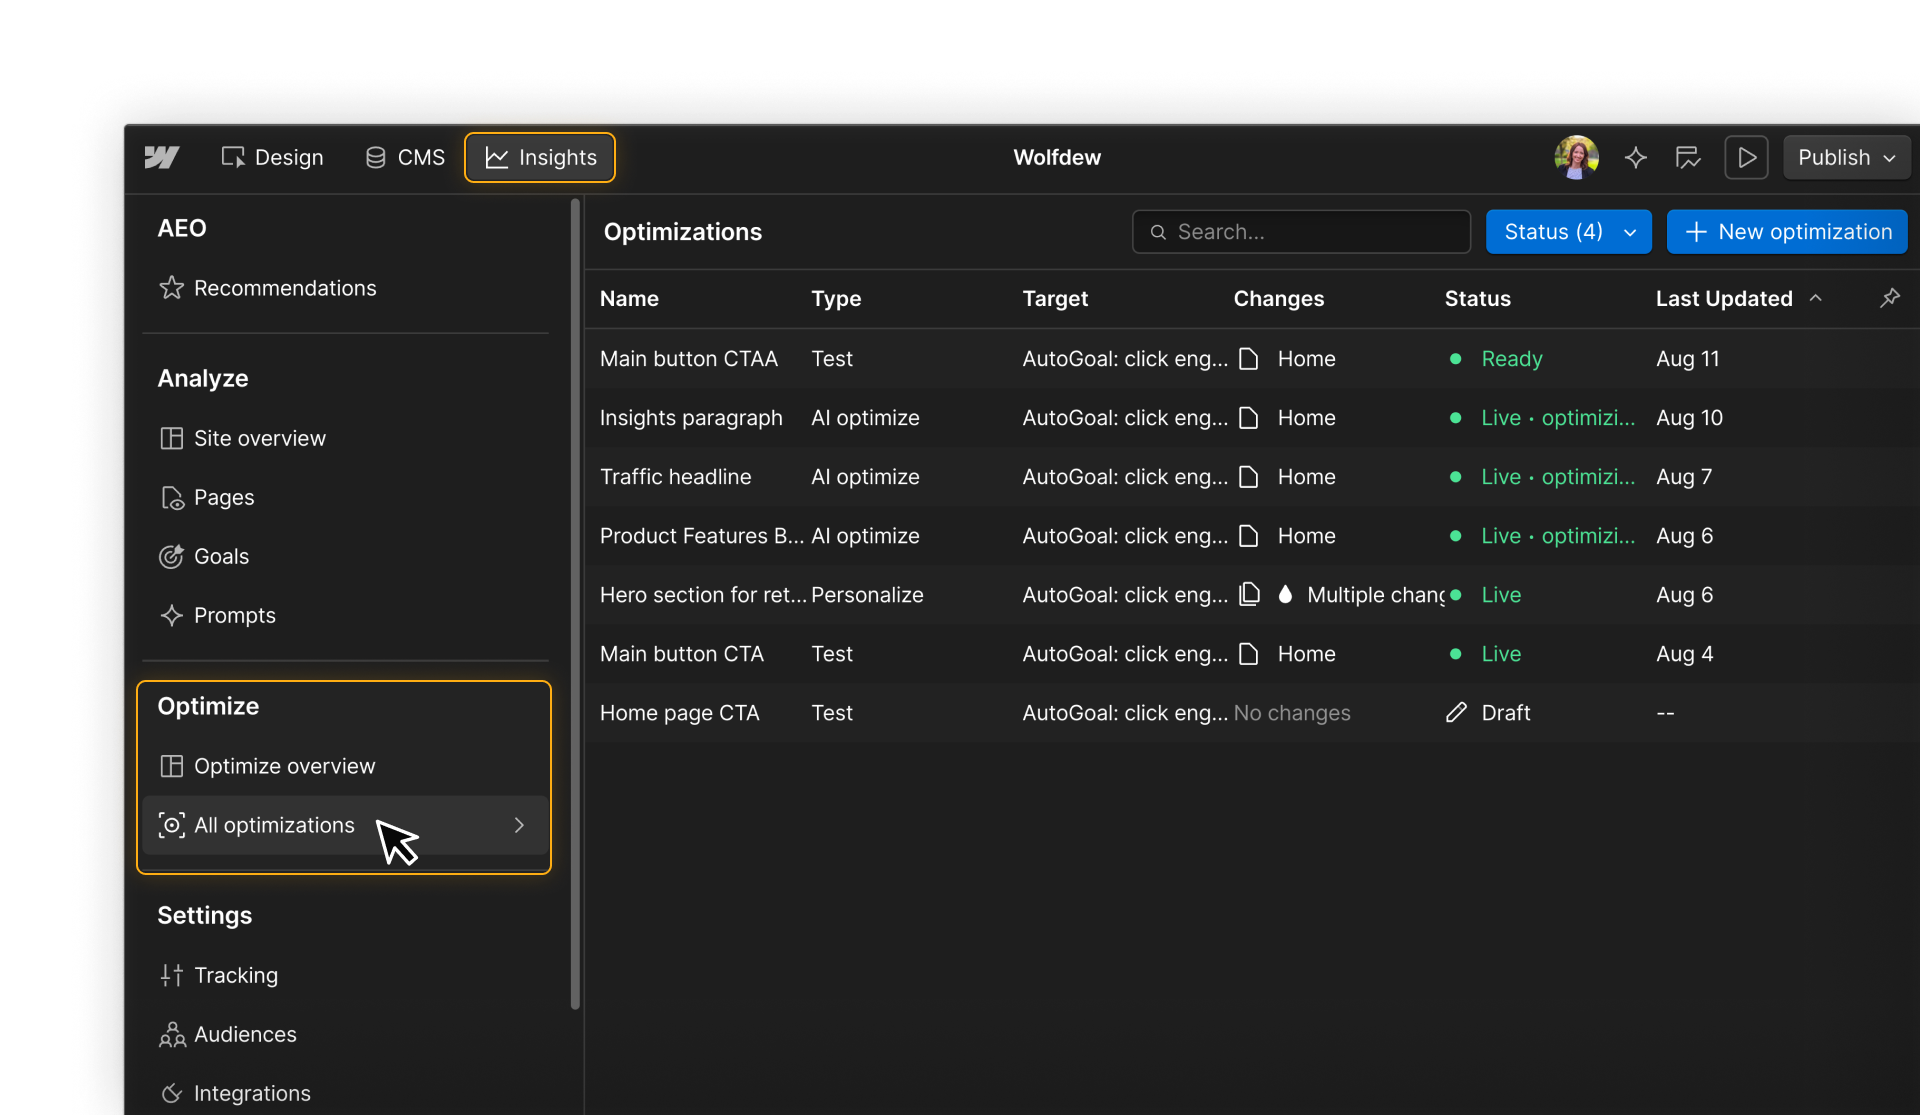This screenshot has height=1115, width=1920.
Task: Open Site overview under Analyze
Action: pos(346,438)
